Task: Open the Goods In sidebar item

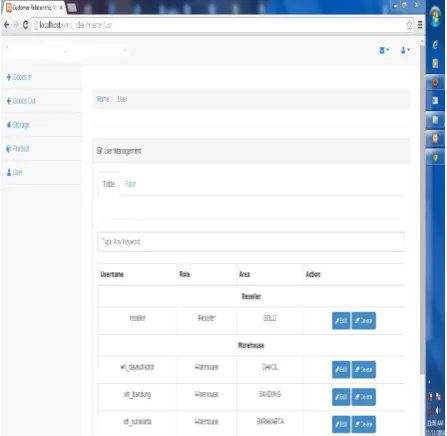Action: coord(19,77)
